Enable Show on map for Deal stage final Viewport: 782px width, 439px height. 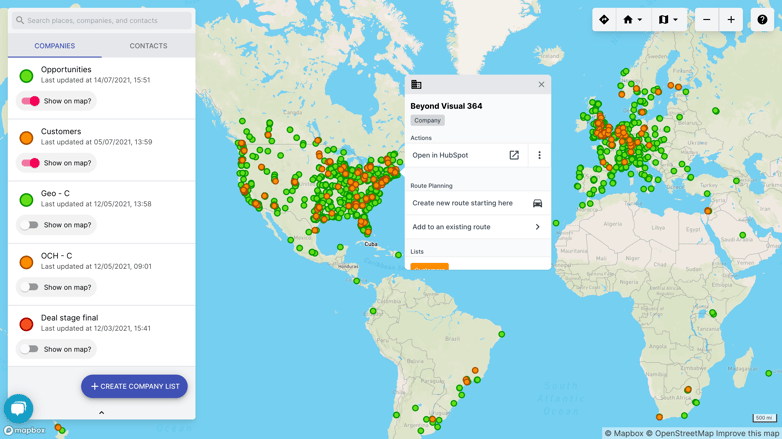(29, 349)
